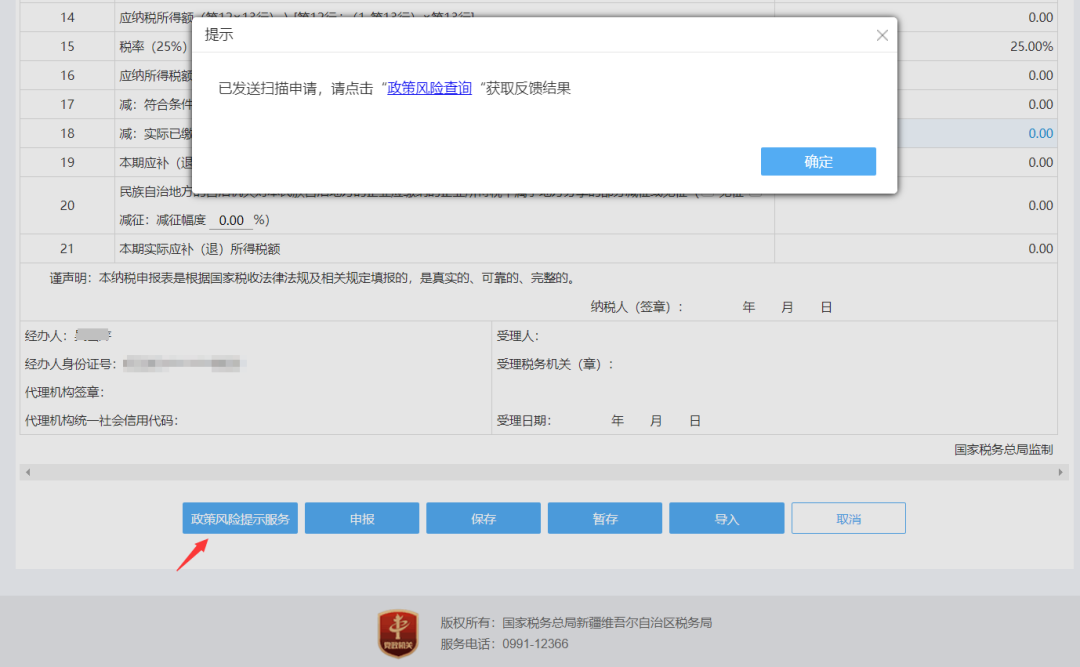The height and width of the screenshot is (667, 1080).
Task: Click the tax bureau emblem in footer
Action: tap(398, 633)
